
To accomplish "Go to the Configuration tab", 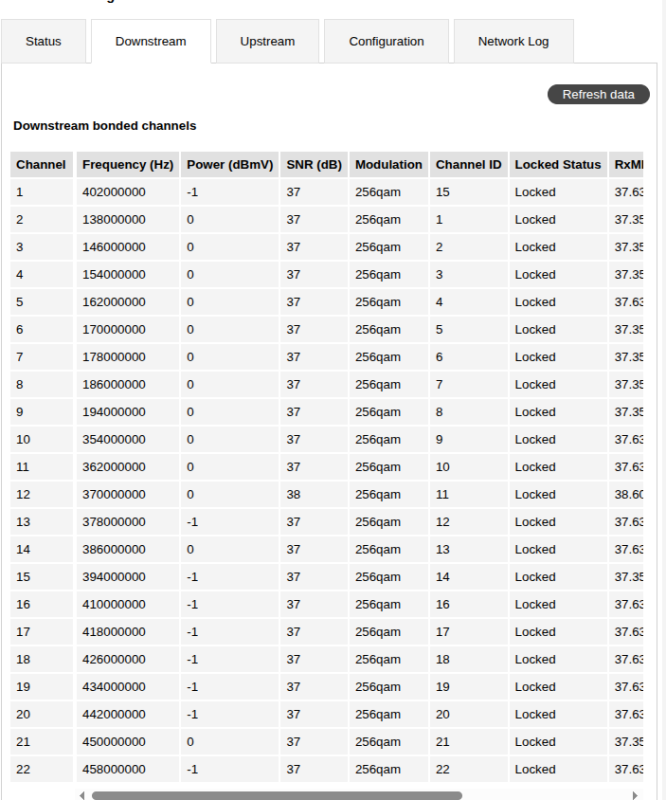I will coord(386,41).
